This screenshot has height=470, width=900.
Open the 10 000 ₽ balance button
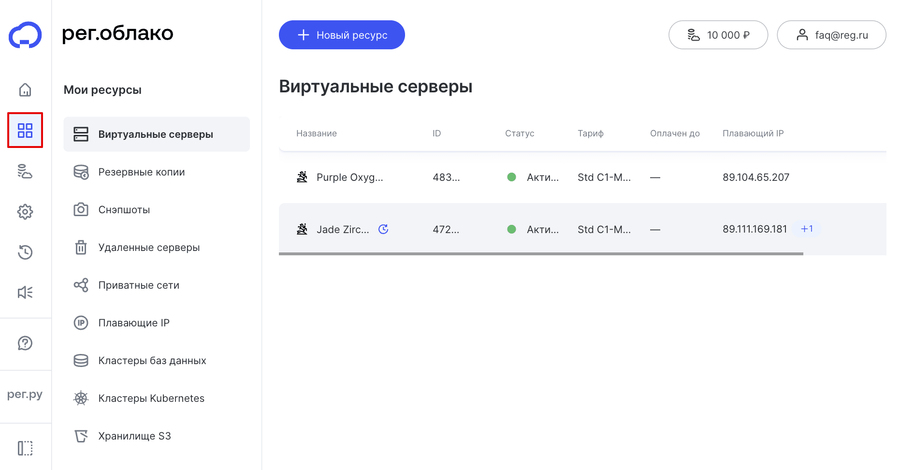(x=718, y=35)
